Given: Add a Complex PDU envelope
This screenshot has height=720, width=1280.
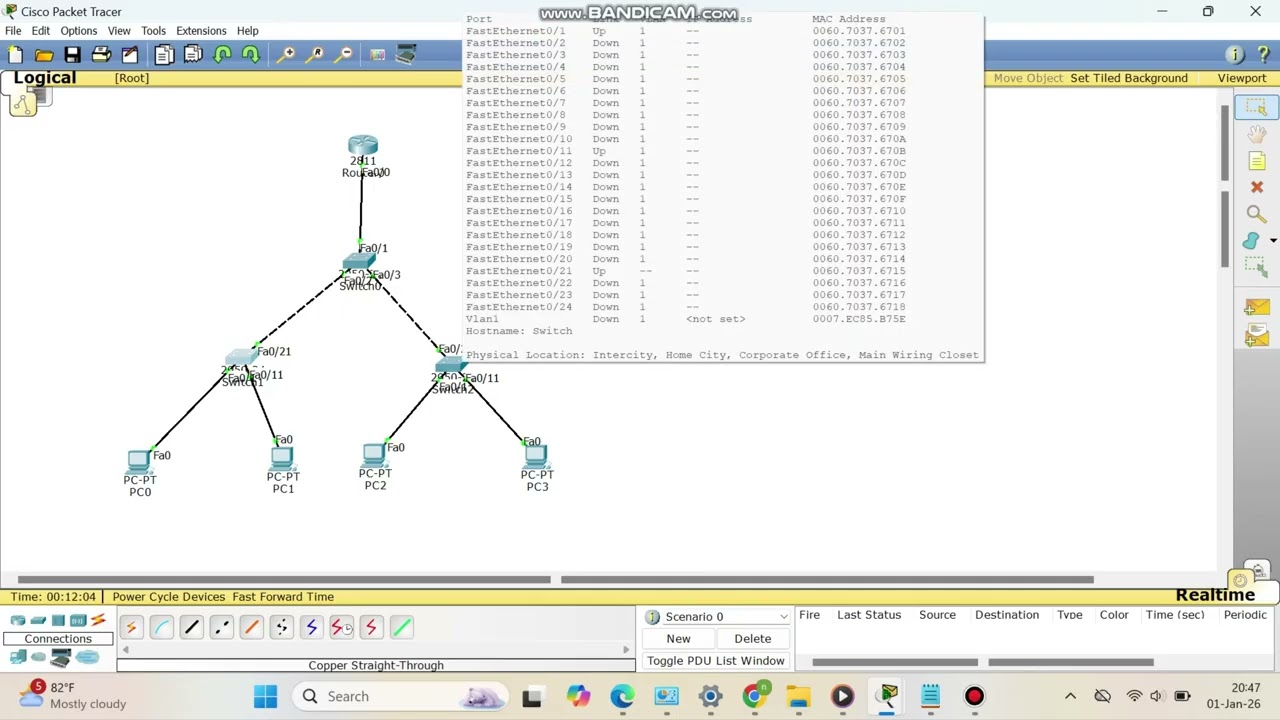Looking at the screenshot, I should click(x=1256, y=336).
